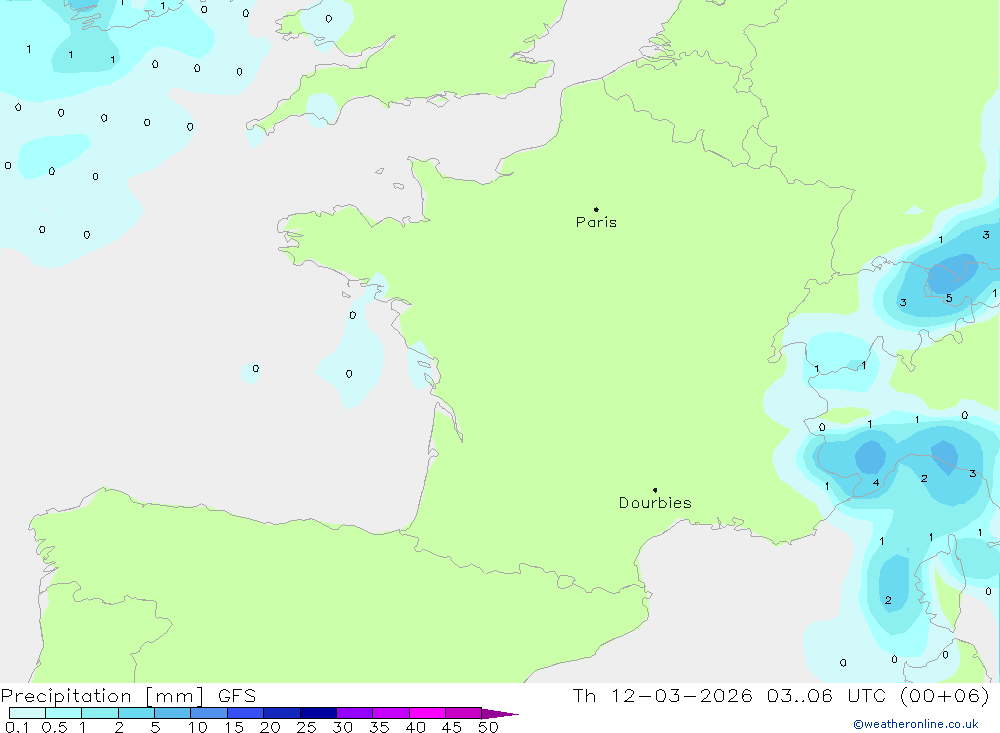
Task: Click the '20' legend scale label
Action: tap(270, 727)
